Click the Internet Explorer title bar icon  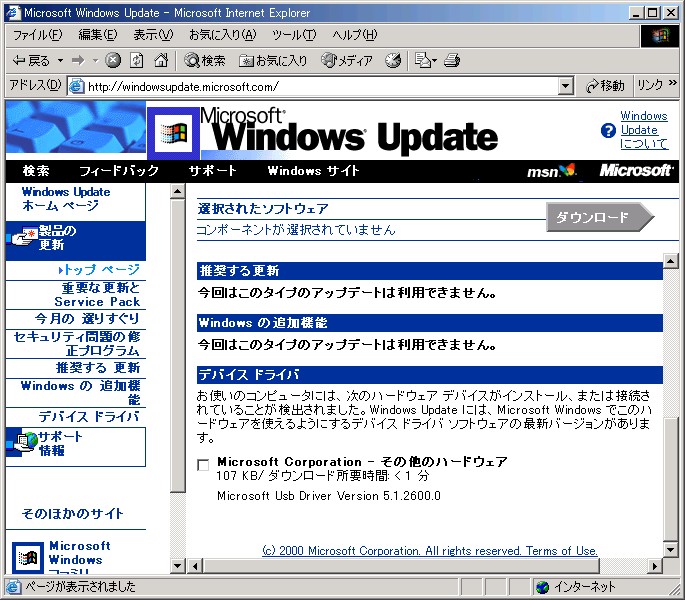[x=13, y=12]
